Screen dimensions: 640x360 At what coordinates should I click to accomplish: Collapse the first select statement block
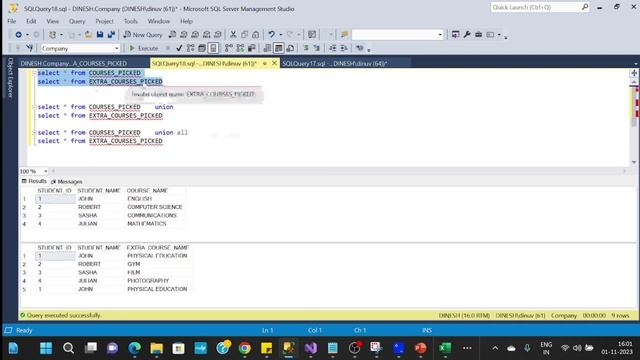(34, 73)
